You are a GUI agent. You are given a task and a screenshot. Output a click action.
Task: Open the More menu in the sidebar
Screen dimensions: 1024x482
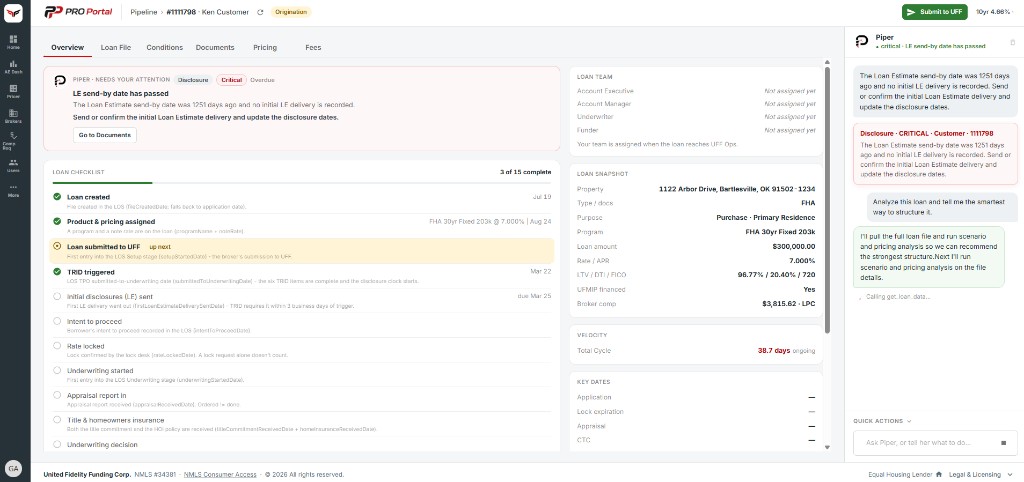[13, 190]
